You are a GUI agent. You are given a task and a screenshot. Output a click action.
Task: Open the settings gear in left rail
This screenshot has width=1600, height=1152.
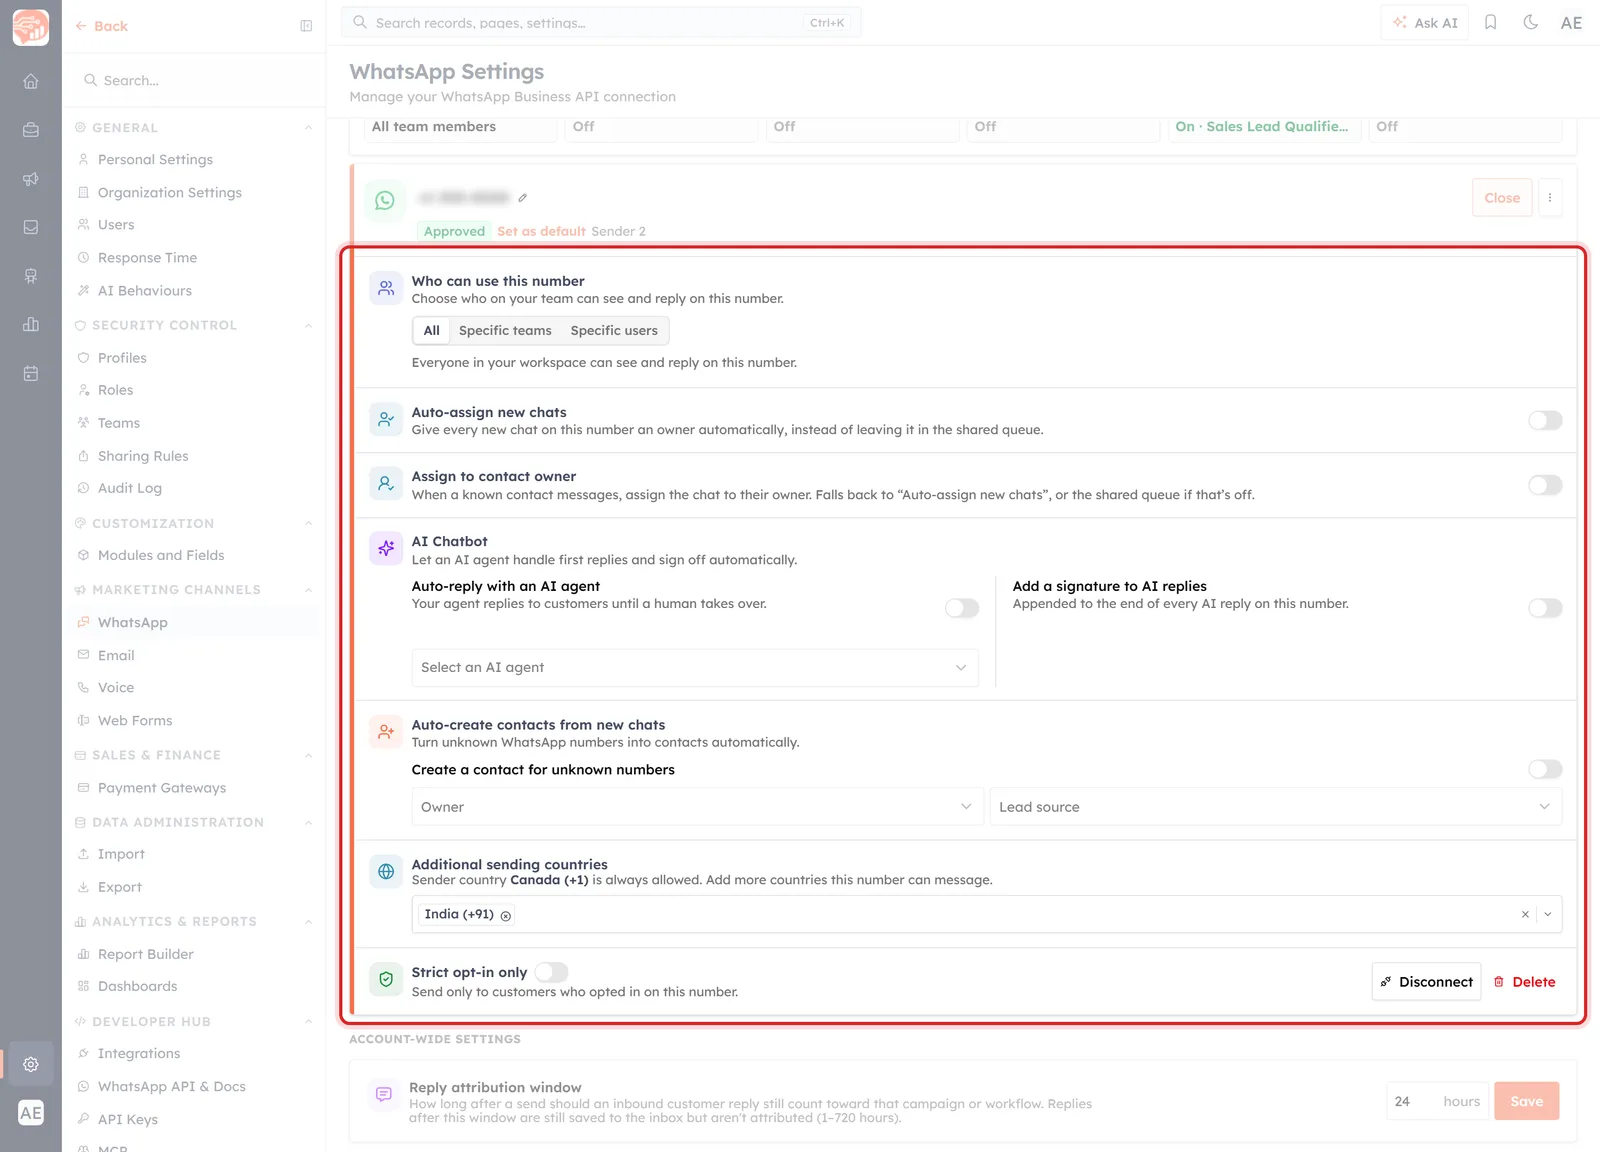click(31, 1064)
